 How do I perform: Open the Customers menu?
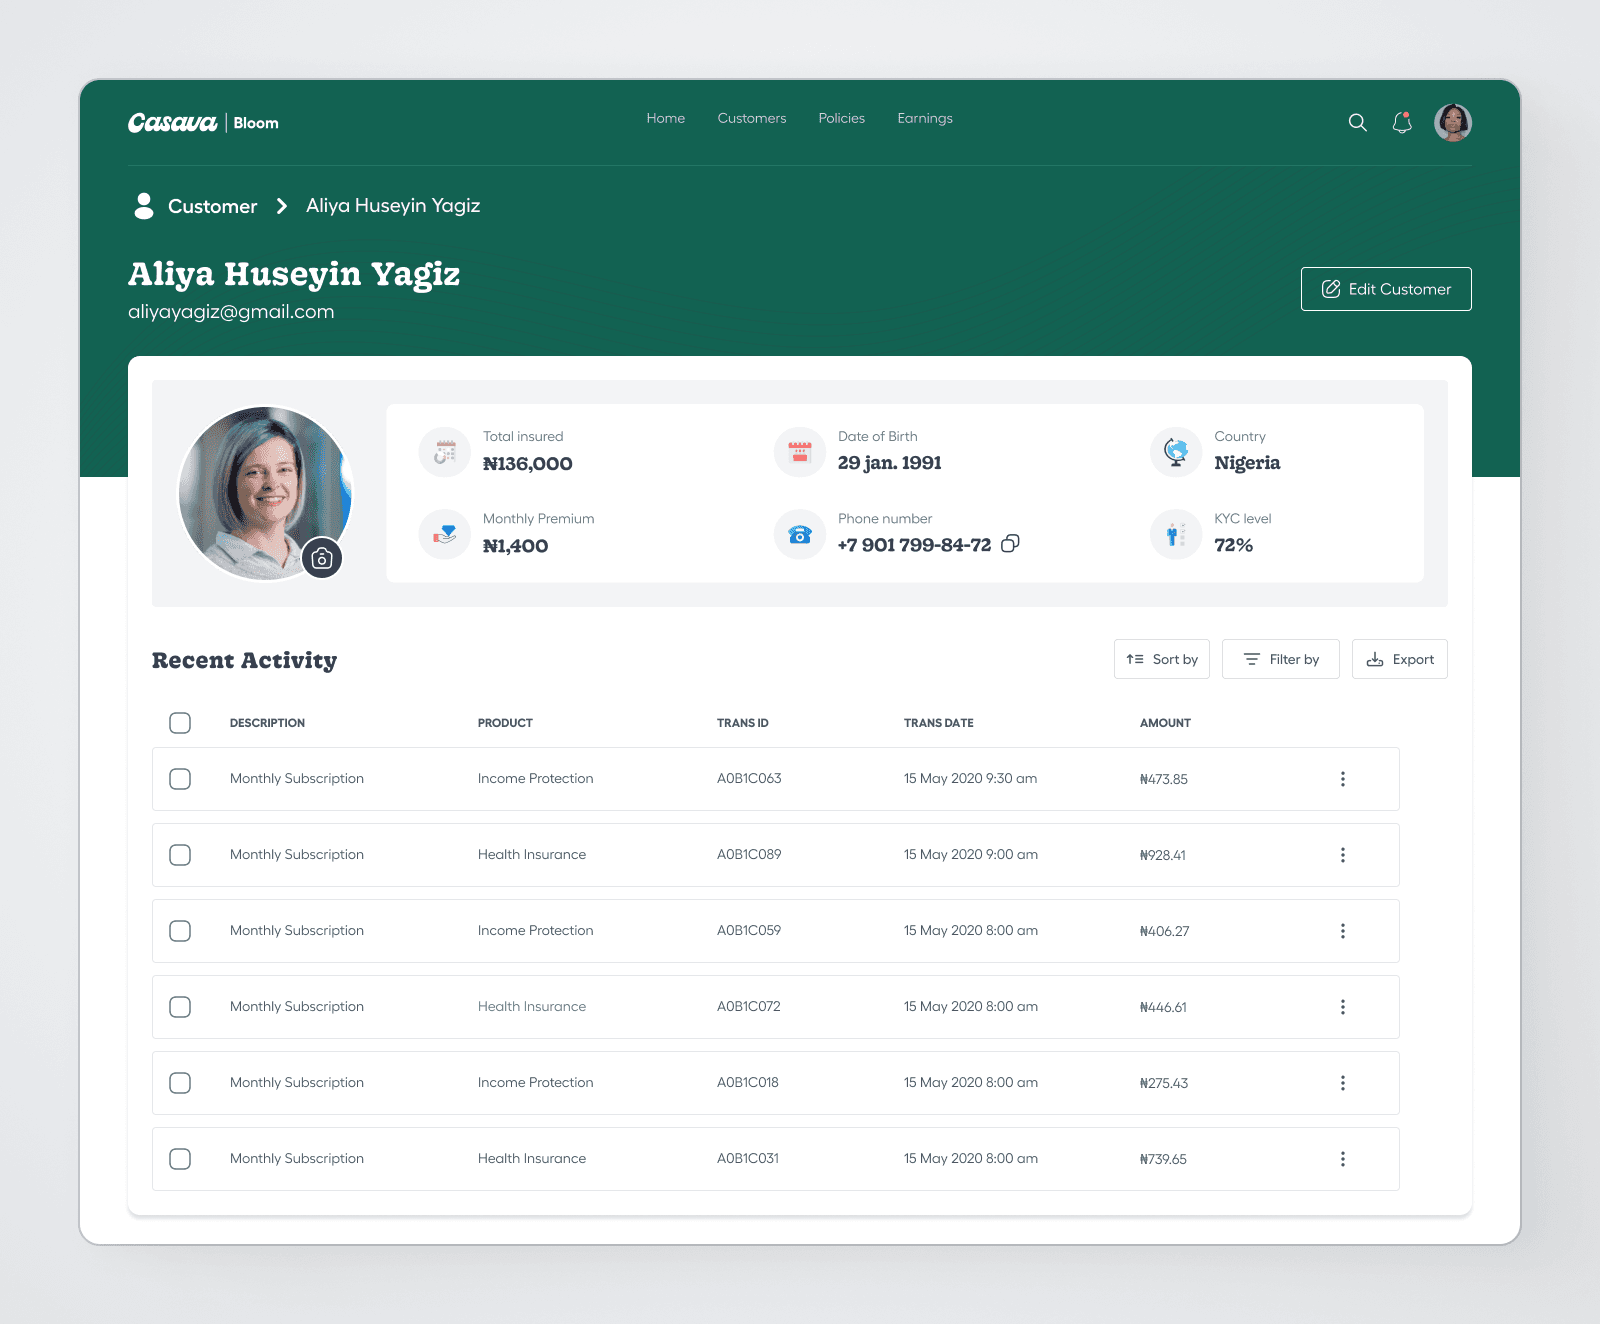point(752,118)
